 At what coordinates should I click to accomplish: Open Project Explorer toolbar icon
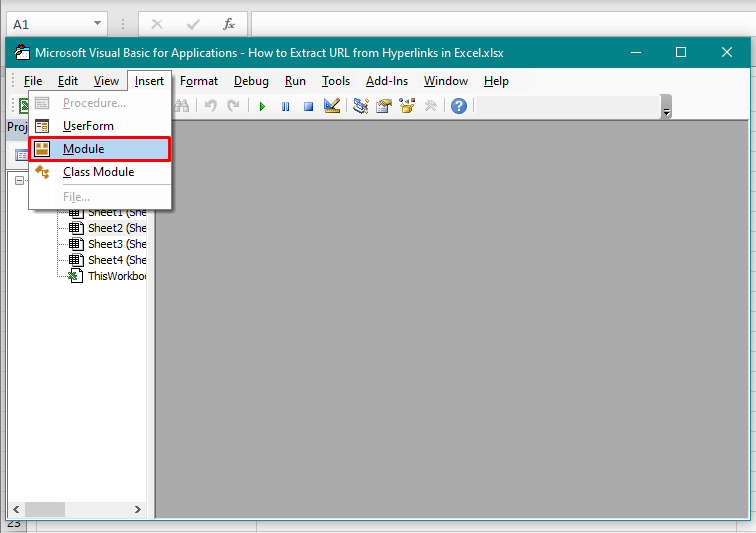[361, 106]
